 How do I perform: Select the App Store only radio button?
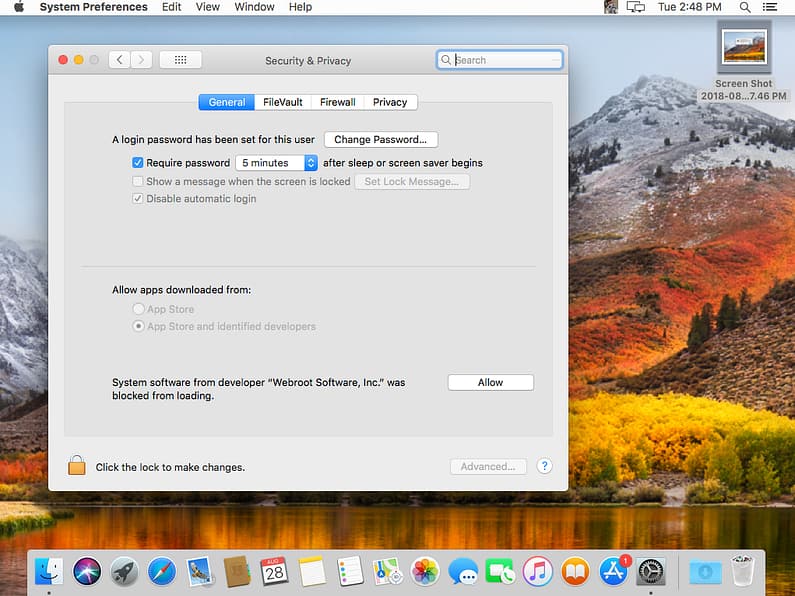[x=139, y=310]
